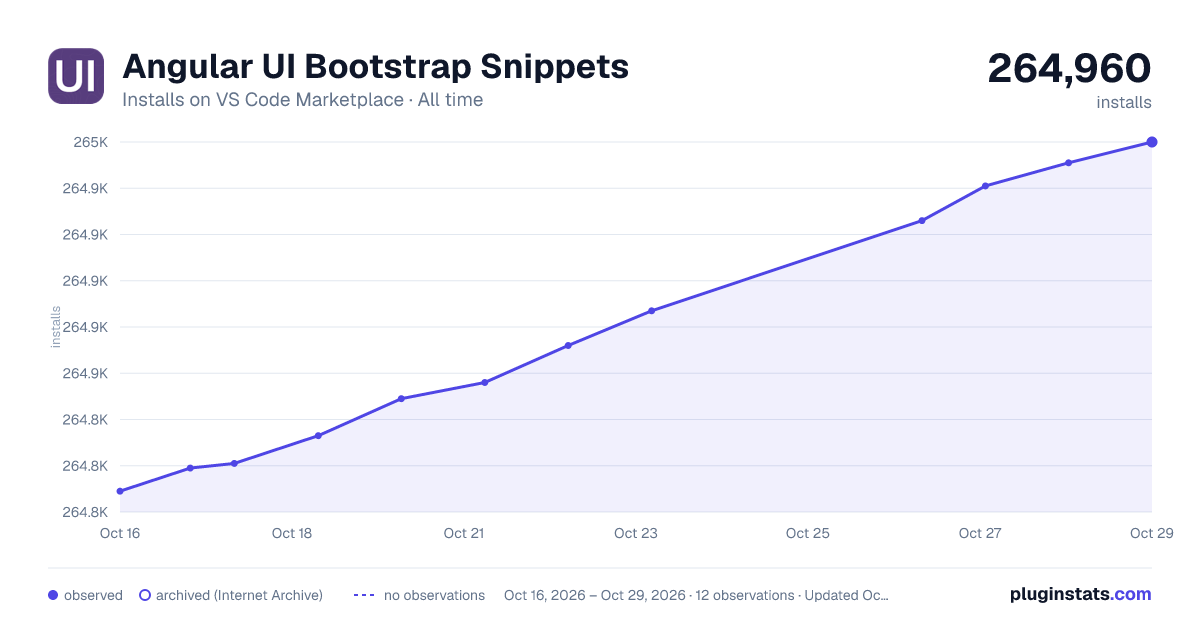Click the 'archived (Internet Archive)' legend circle
1200x630 pixels.
[x=145, y=595]
